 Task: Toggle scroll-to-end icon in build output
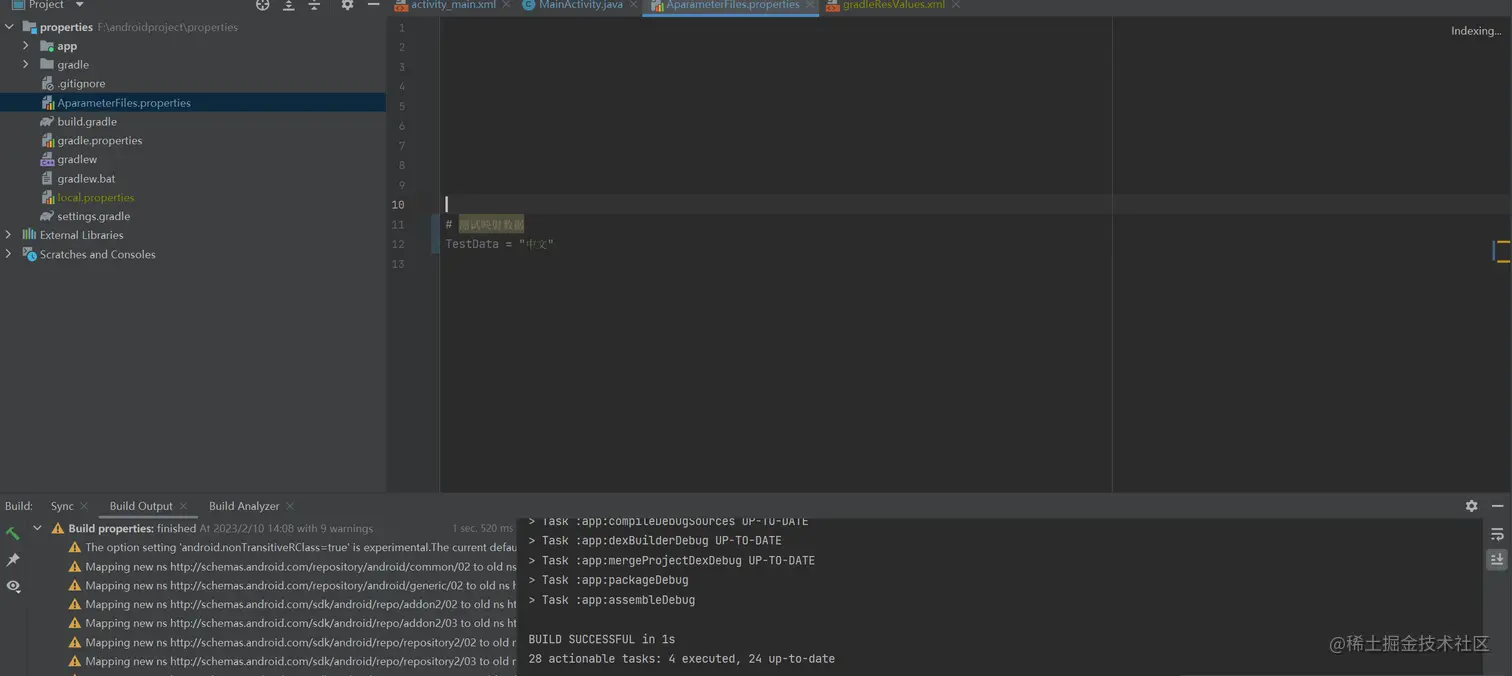[1497, 560]
